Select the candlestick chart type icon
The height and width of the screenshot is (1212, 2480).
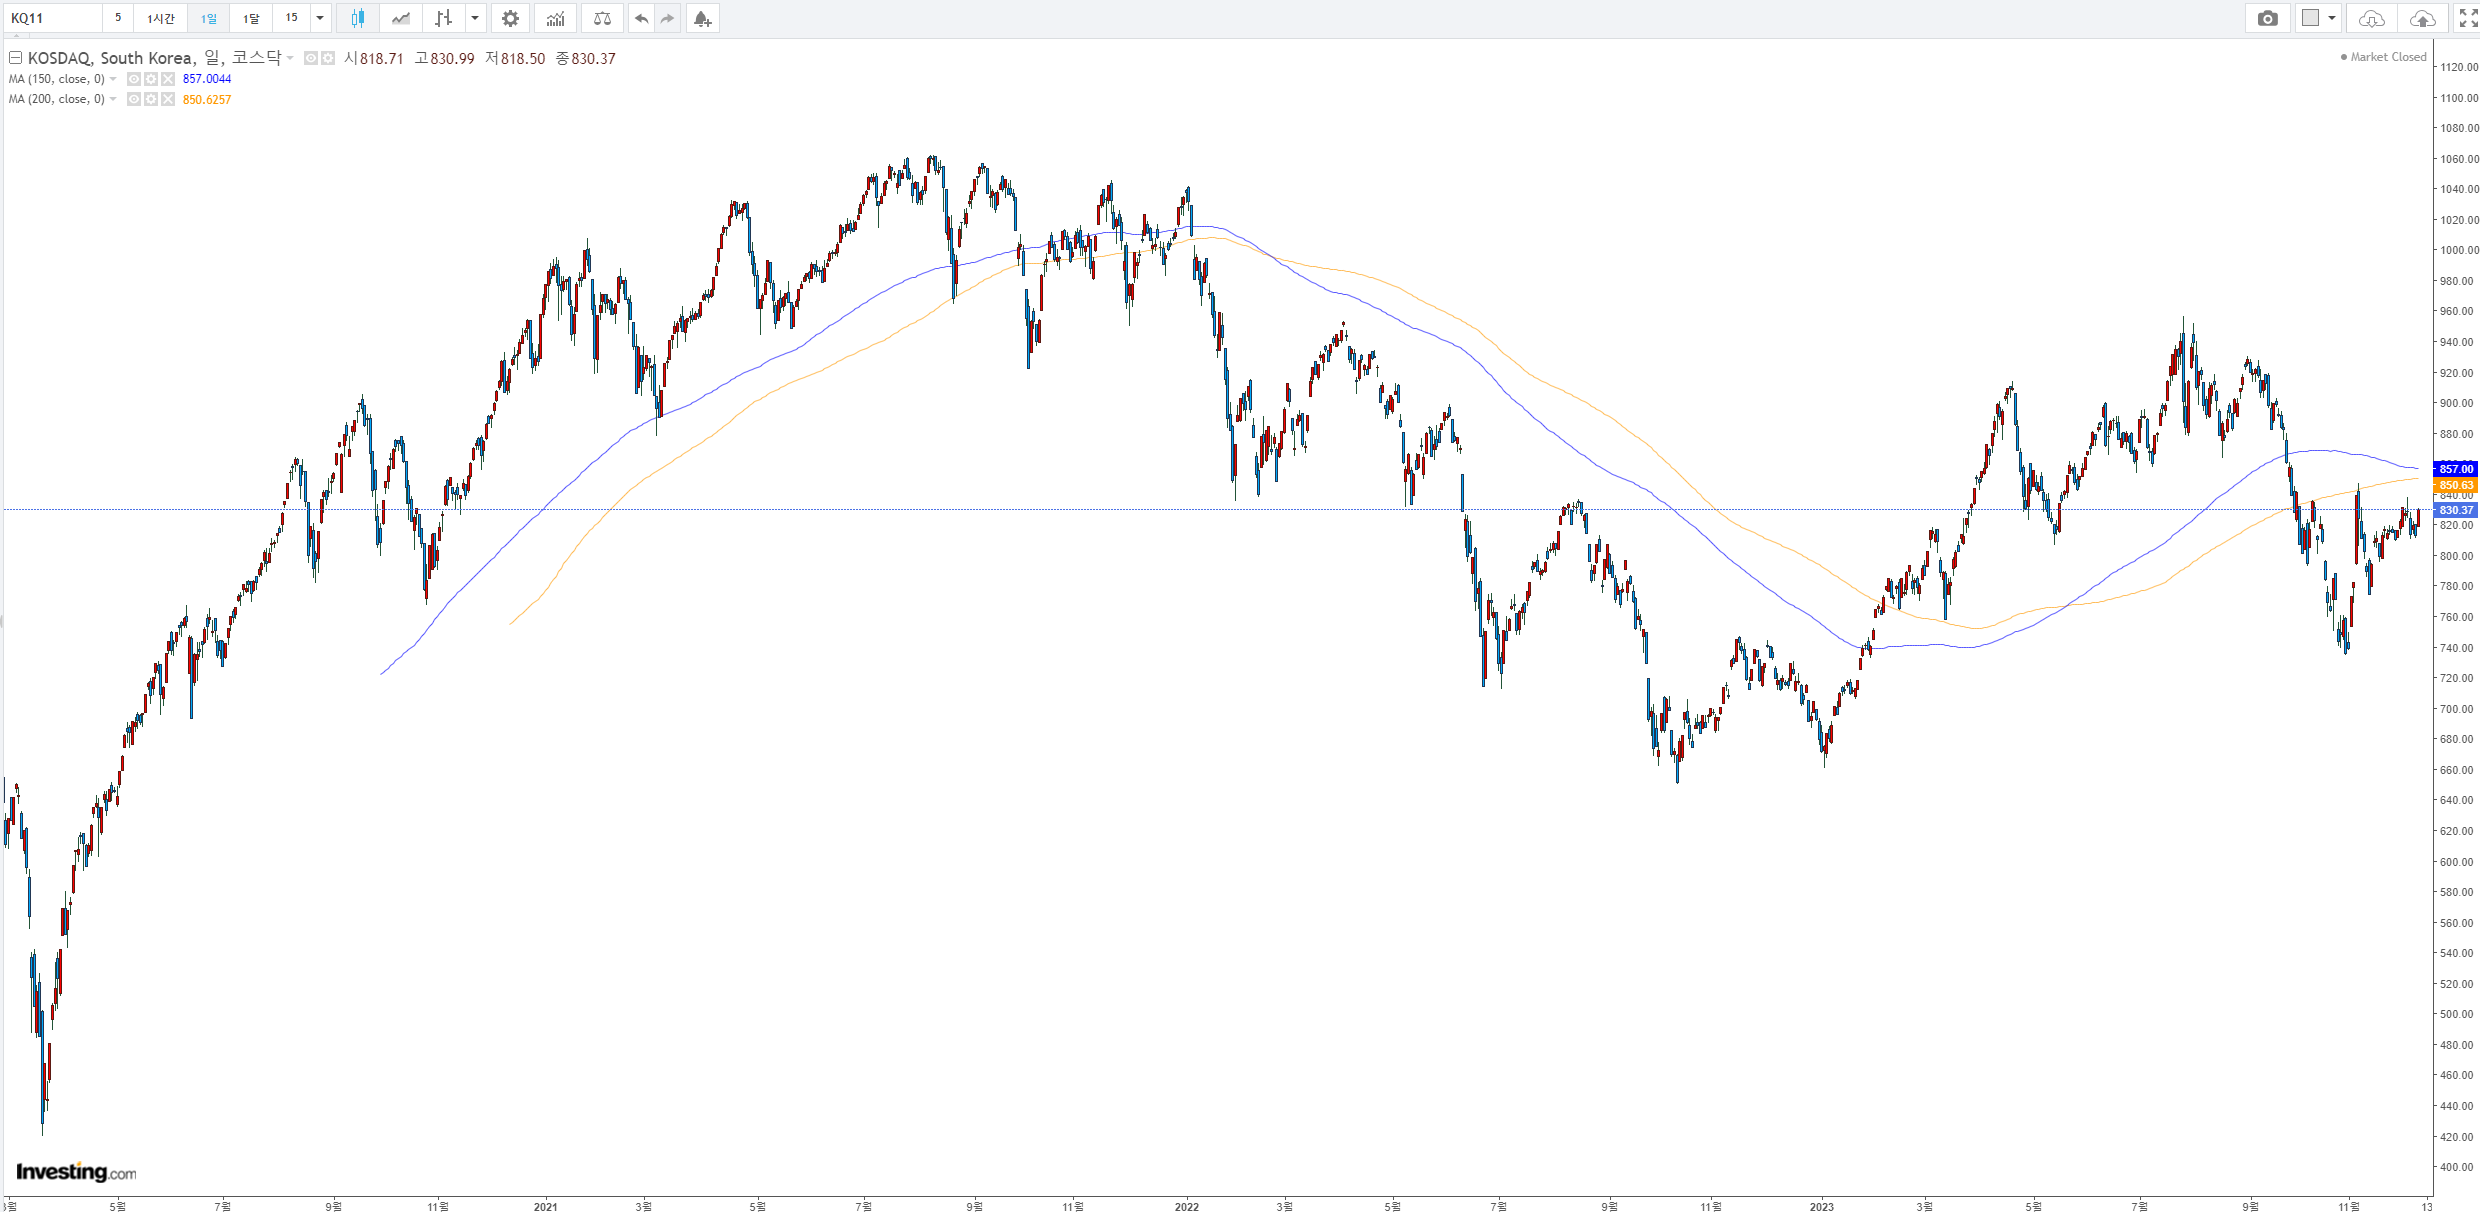357,18
